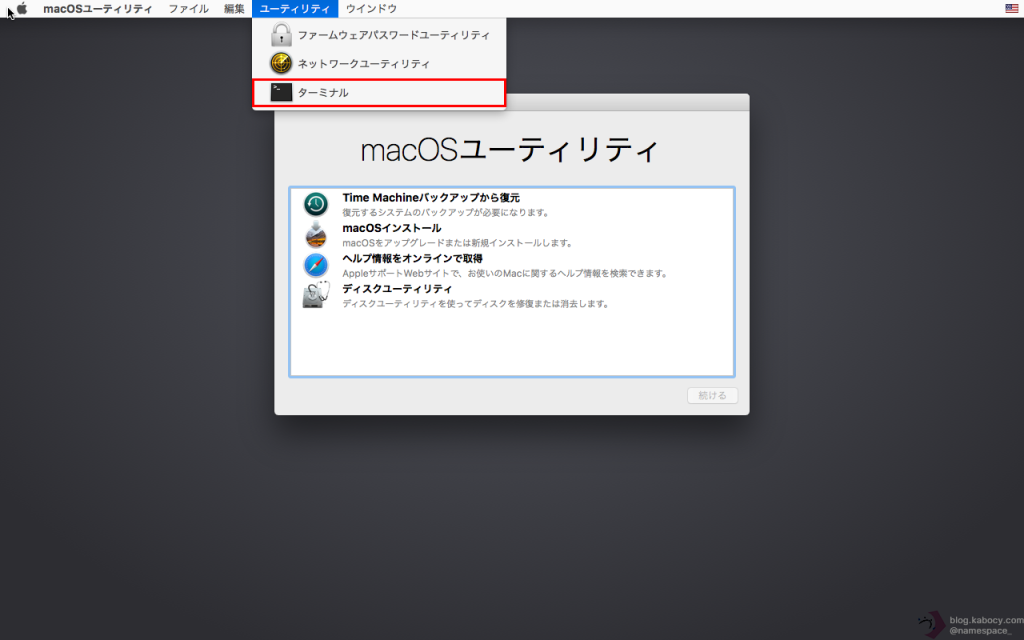The image size is (1024, 640).
Task: Click the Time Machine clock icon
Action: click(316, 205)
